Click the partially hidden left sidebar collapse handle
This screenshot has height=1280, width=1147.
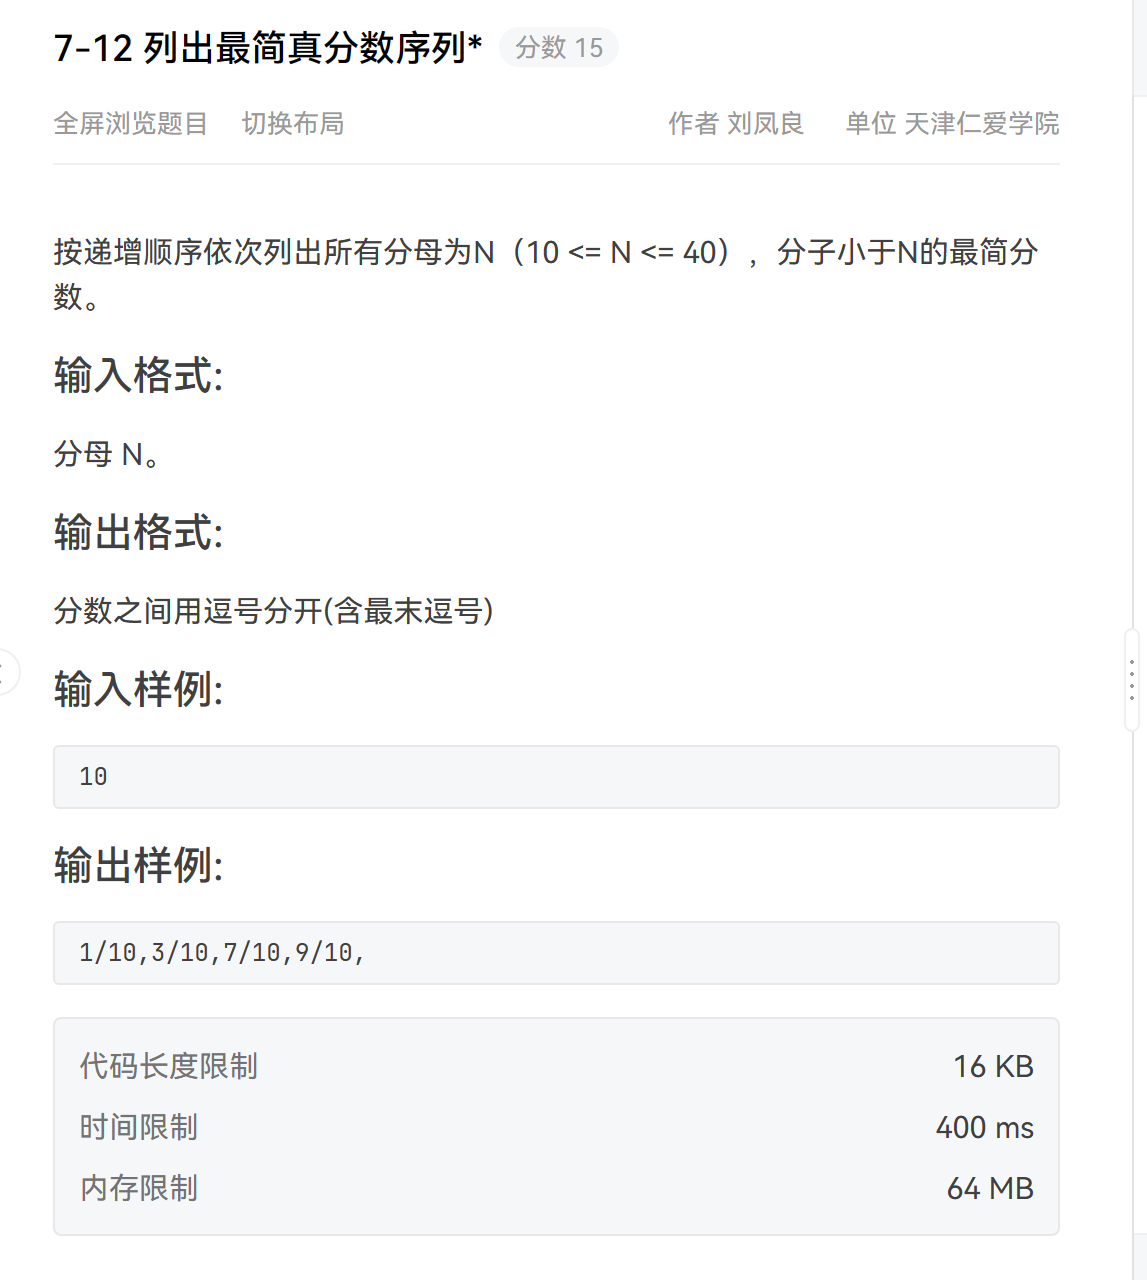[6, 671]
